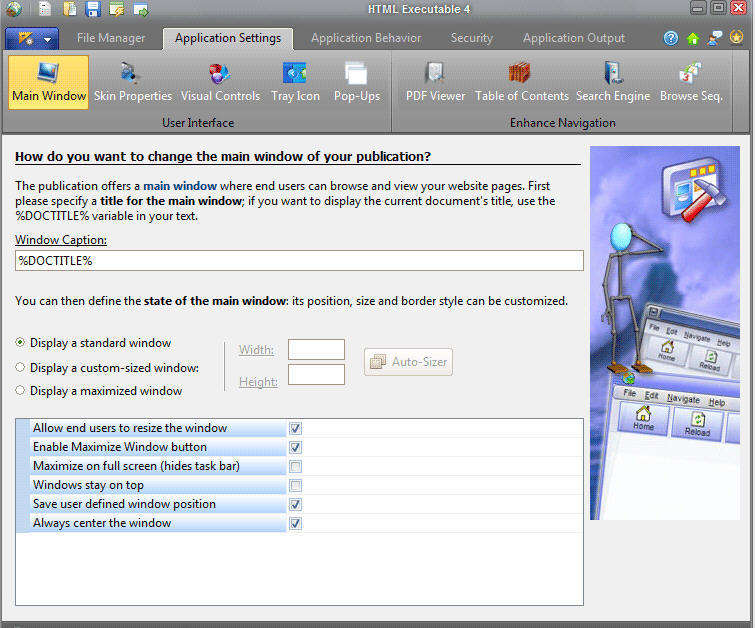
Task: Go to the Security tab
Action: pyautogui.click(x=472, y=38)
